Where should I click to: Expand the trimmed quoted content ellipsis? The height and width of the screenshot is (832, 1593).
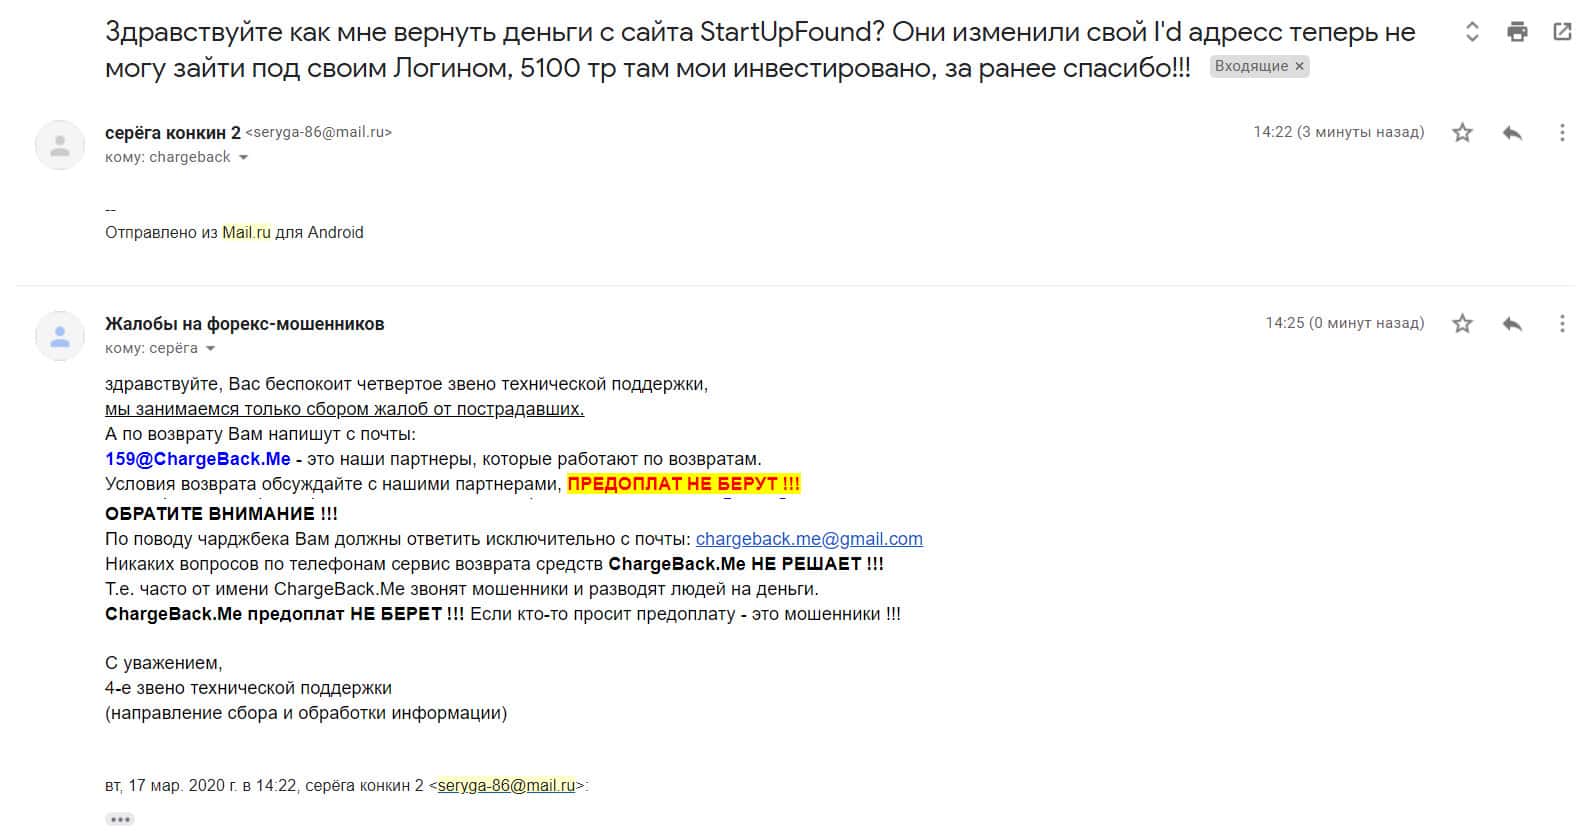pos(120,819)
